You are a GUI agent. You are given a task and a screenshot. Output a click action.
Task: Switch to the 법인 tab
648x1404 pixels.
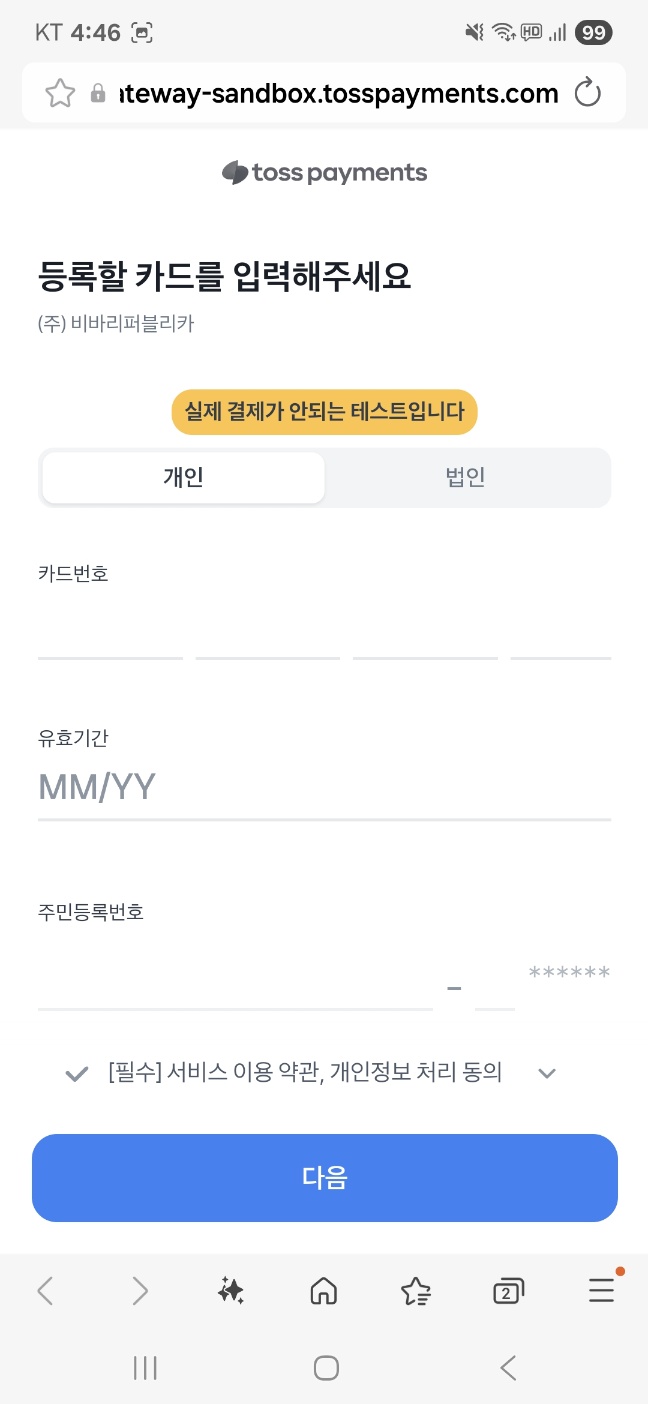466,477
